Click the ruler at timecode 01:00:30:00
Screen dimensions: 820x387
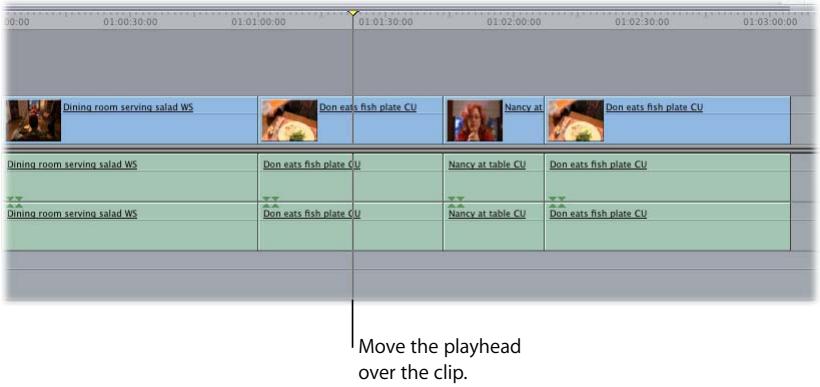[x=130, y=22]
